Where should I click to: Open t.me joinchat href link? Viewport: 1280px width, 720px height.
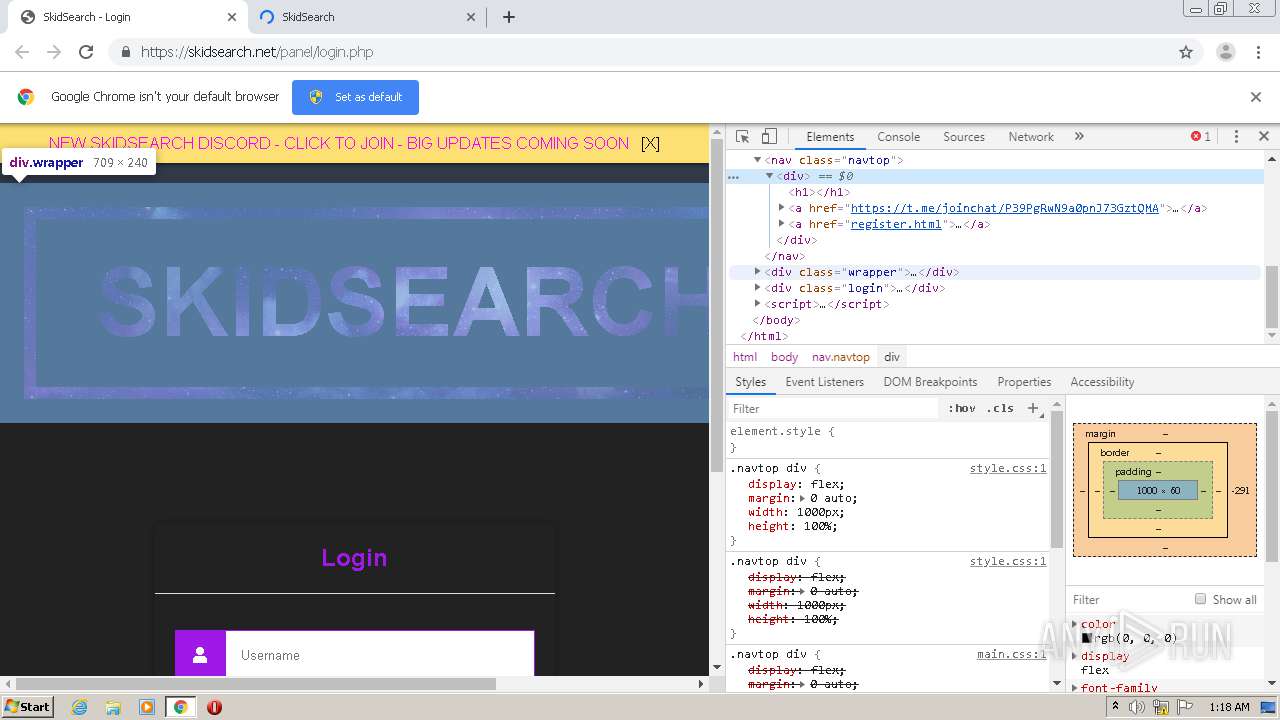pos(1004,208)
